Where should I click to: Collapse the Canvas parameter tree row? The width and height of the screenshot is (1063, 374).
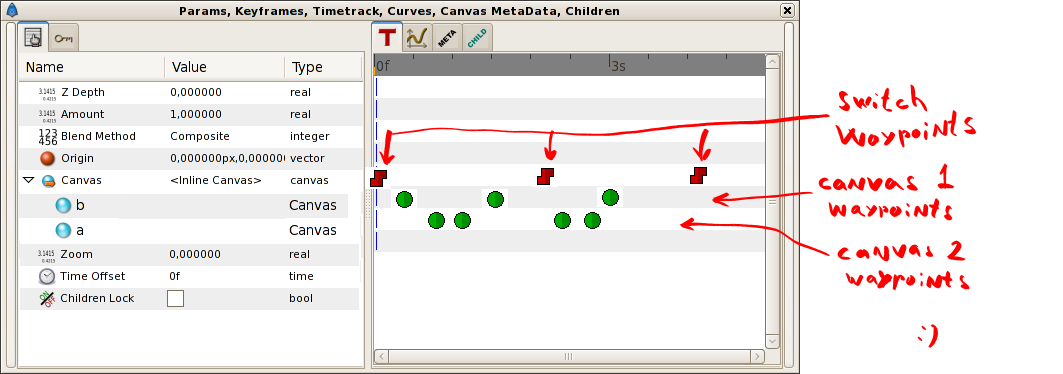(x=28, y=180)
